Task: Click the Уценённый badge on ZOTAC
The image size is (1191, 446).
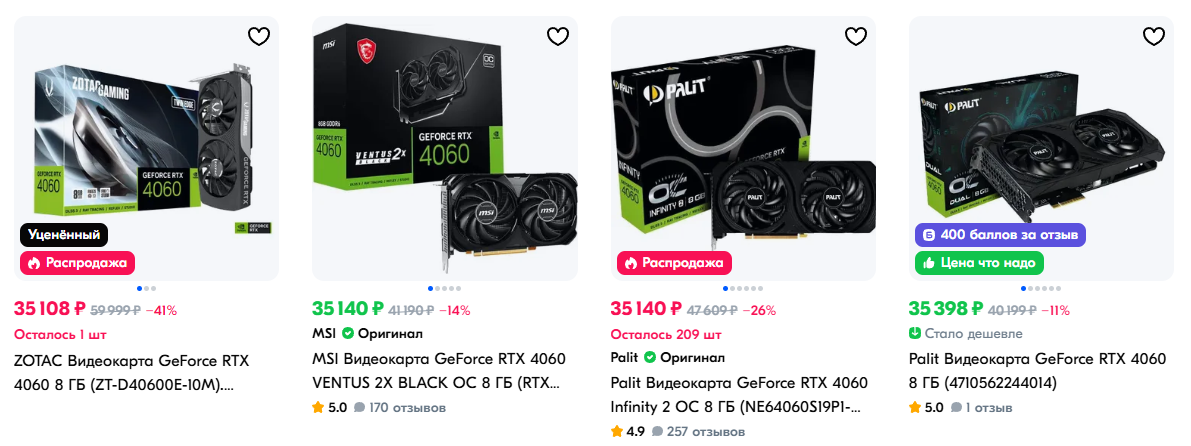Action: [64, 235]
